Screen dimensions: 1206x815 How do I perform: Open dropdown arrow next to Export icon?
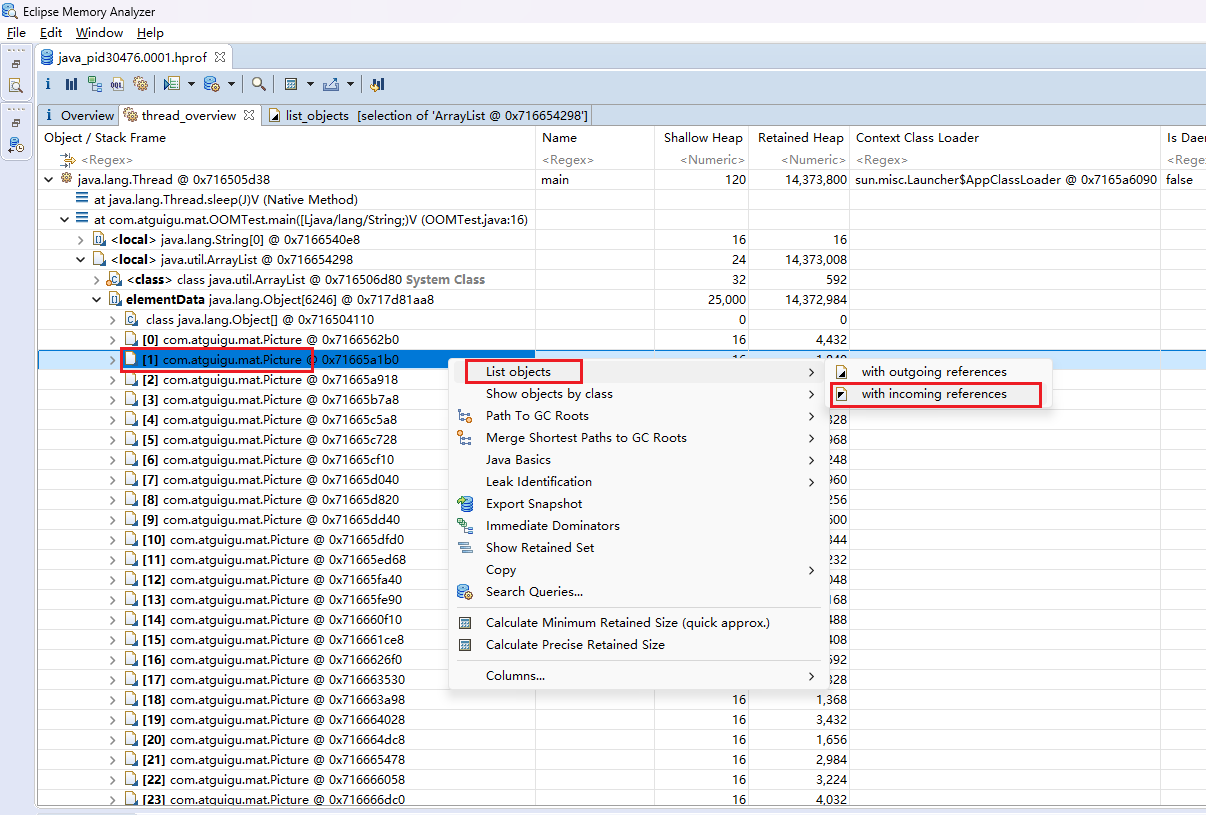point(351,84)
